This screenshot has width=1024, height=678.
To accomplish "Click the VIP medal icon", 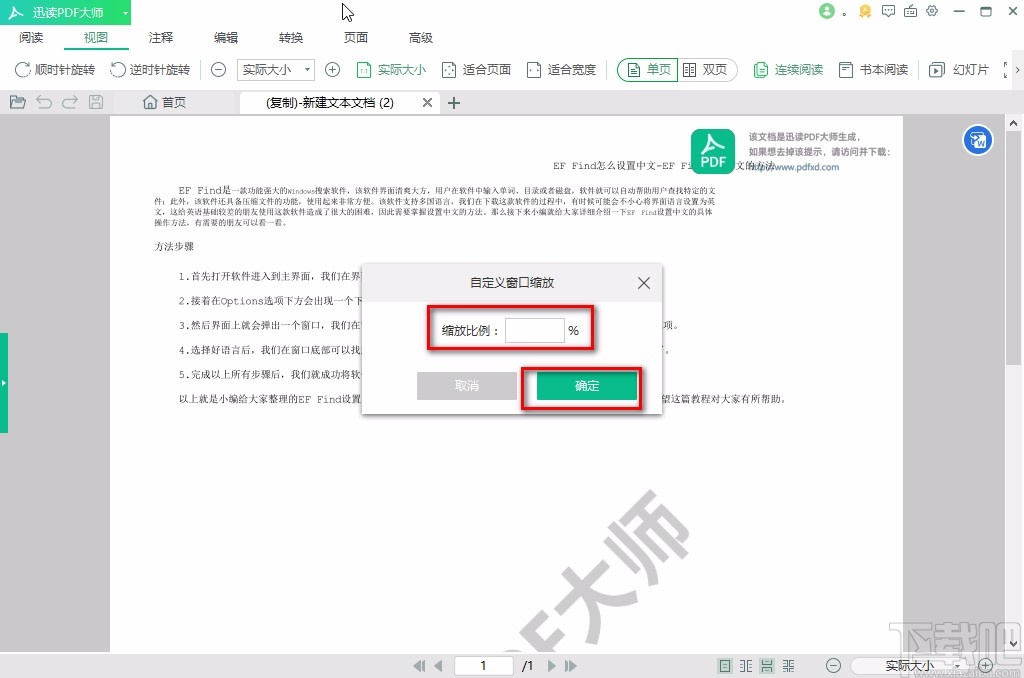I will [865, 11].
